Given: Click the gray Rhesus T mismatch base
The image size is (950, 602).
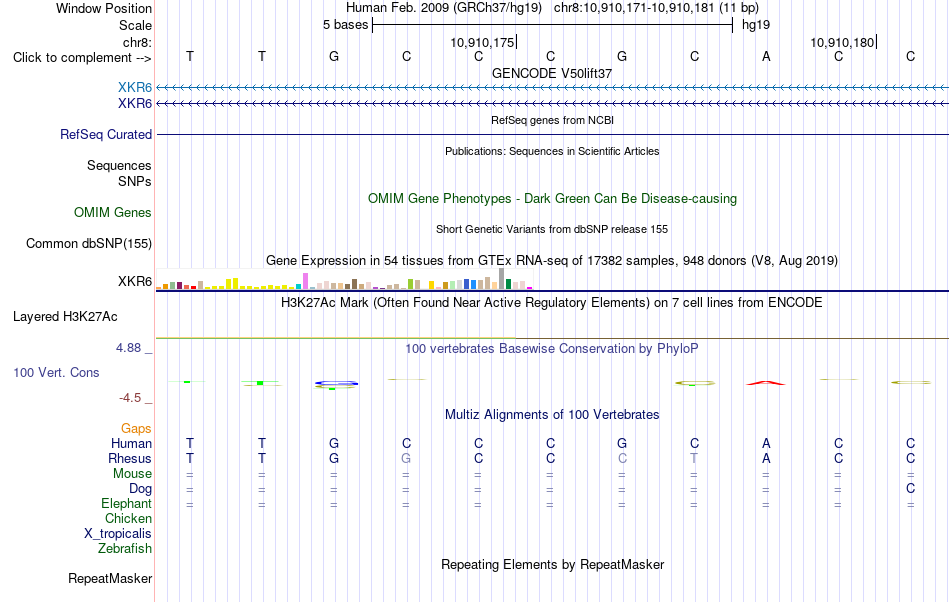Looking at the screenshot, I should coord(694,458).
